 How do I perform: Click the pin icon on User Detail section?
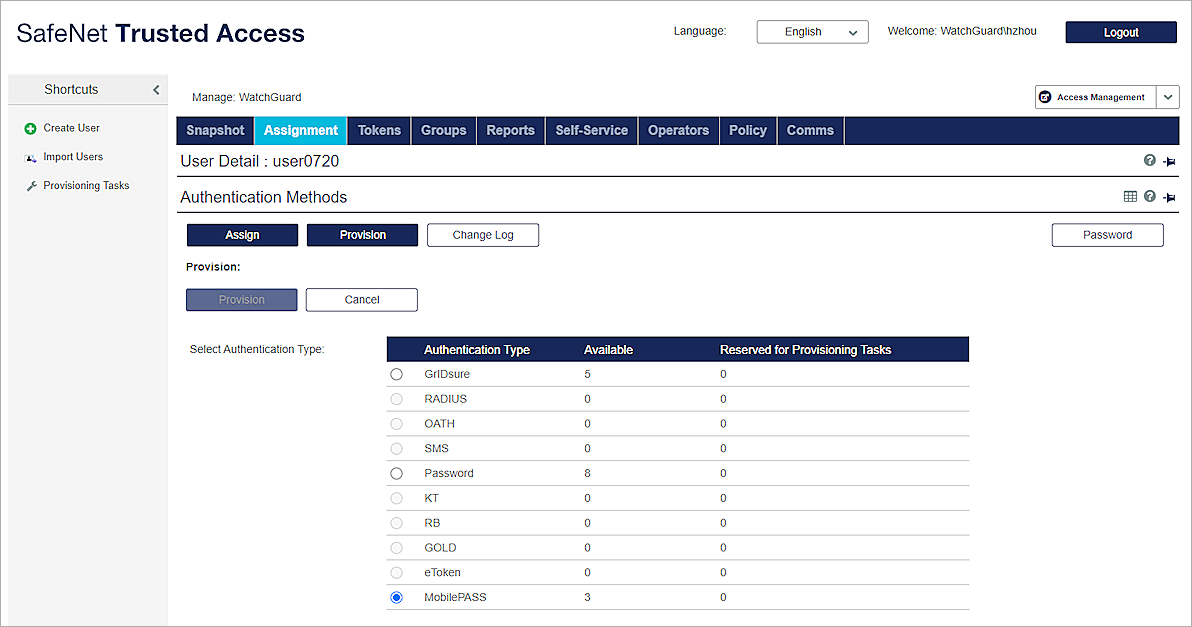(x=1169, y=161)
